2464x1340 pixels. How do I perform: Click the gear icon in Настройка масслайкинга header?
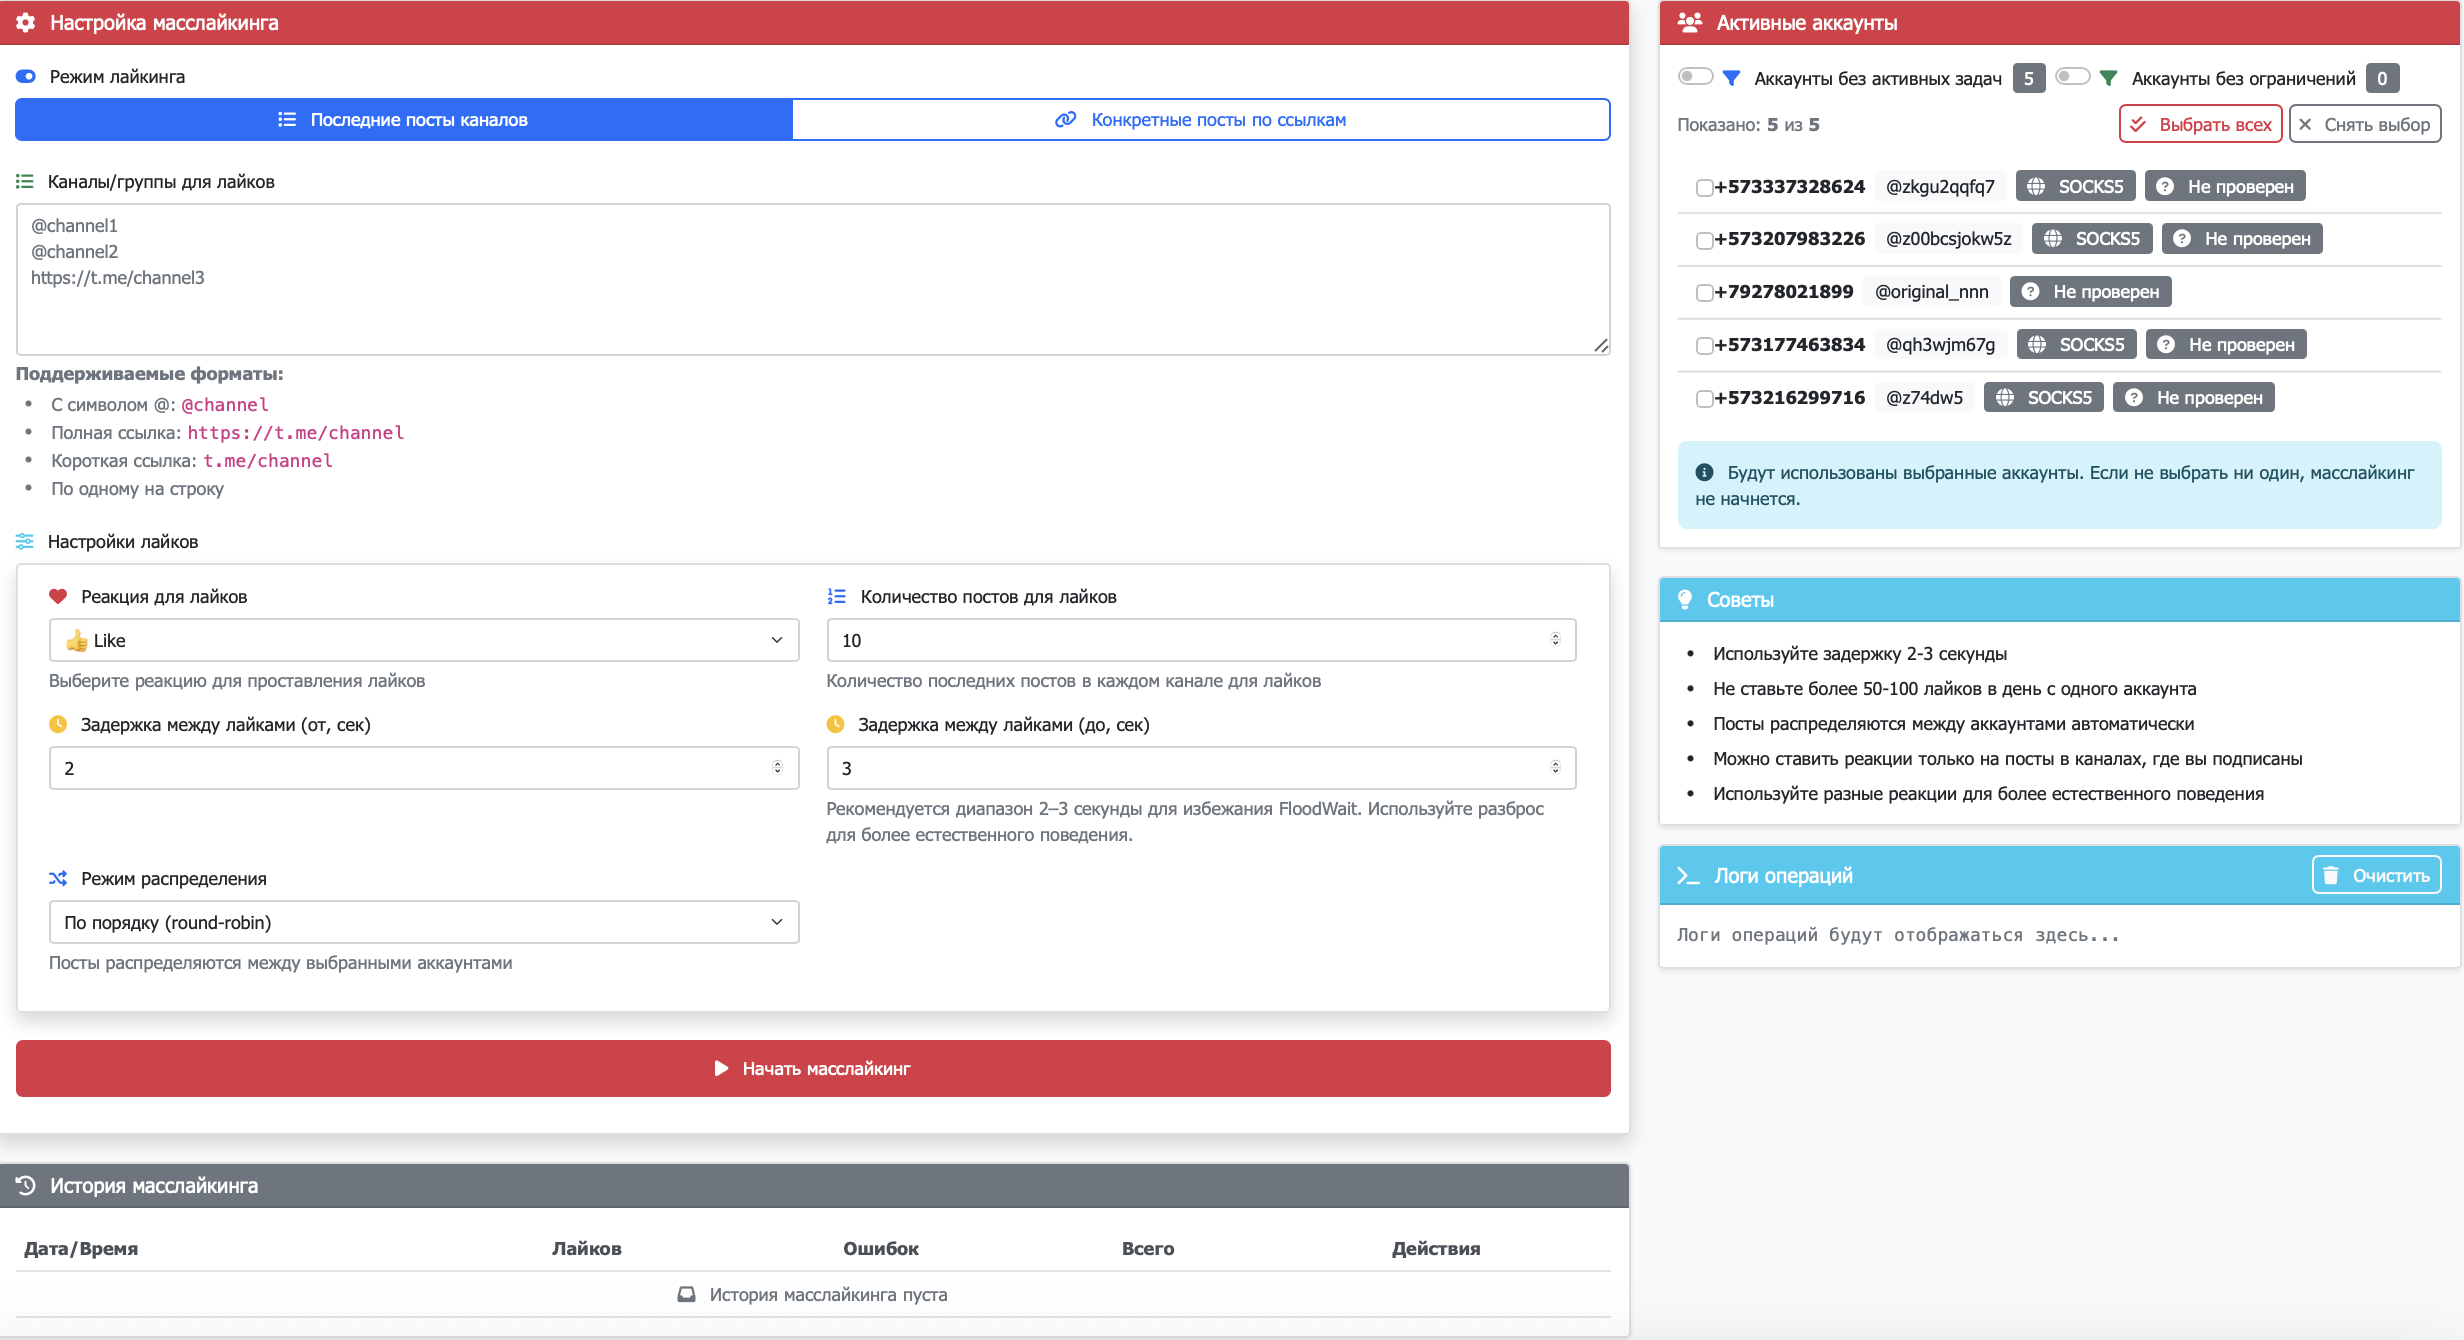tap(26, 22)
